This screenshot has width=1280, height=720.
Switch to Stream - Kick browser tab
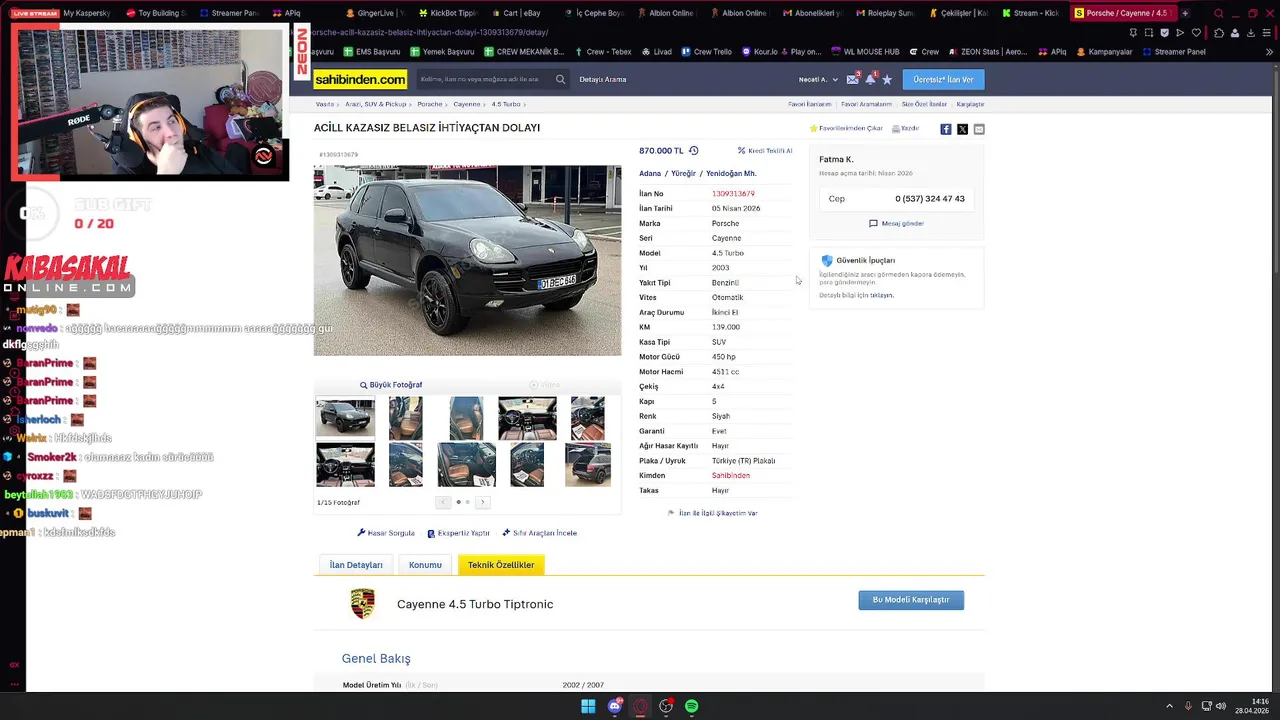tap(1030, 13)
